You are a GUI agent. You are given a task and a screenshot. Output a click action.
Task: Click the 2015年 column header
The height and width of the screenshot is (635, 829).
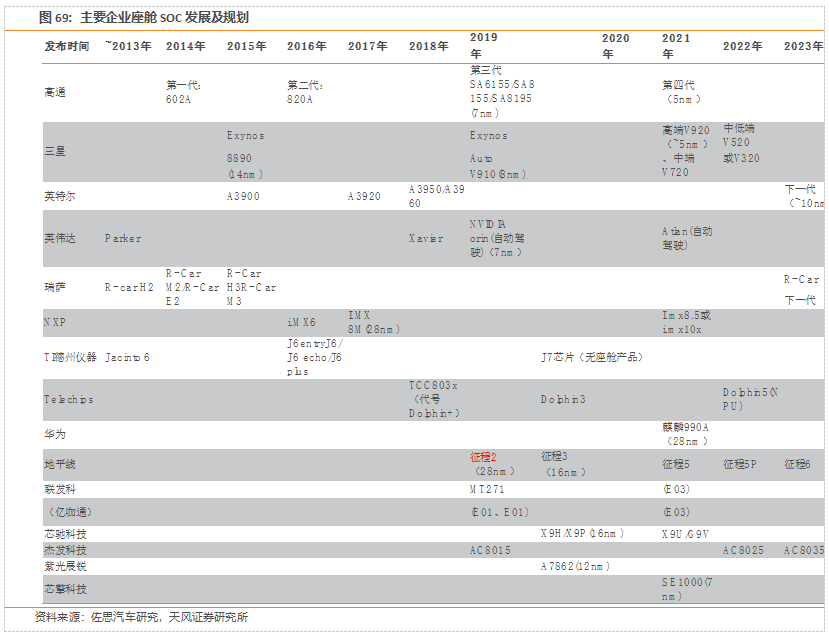[246, 47]
